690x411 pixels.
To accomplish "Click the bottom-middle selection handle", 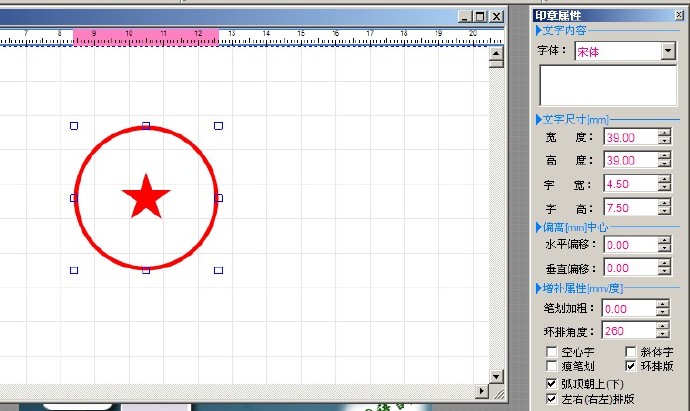I will click(x=146, y=270).
